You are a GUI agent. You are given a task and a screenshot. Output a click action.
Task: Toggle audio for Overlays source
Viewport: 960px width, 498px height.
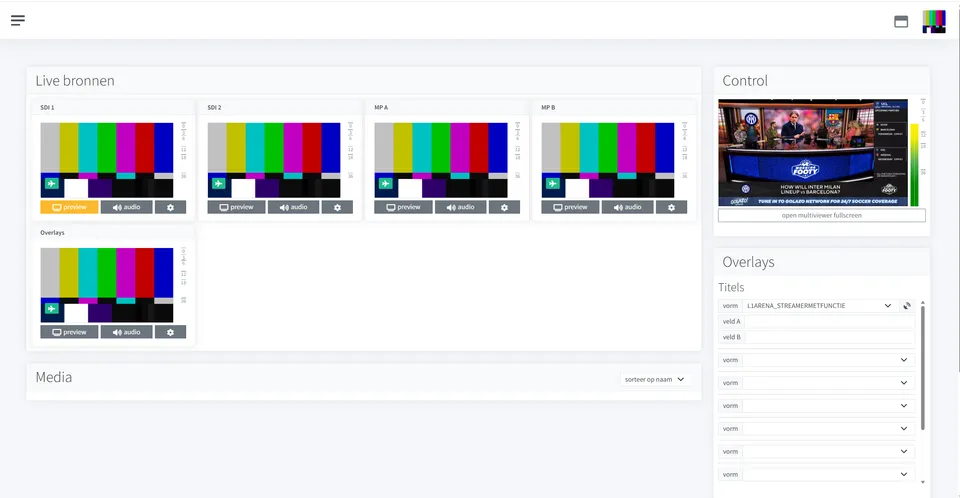point(127,332)
